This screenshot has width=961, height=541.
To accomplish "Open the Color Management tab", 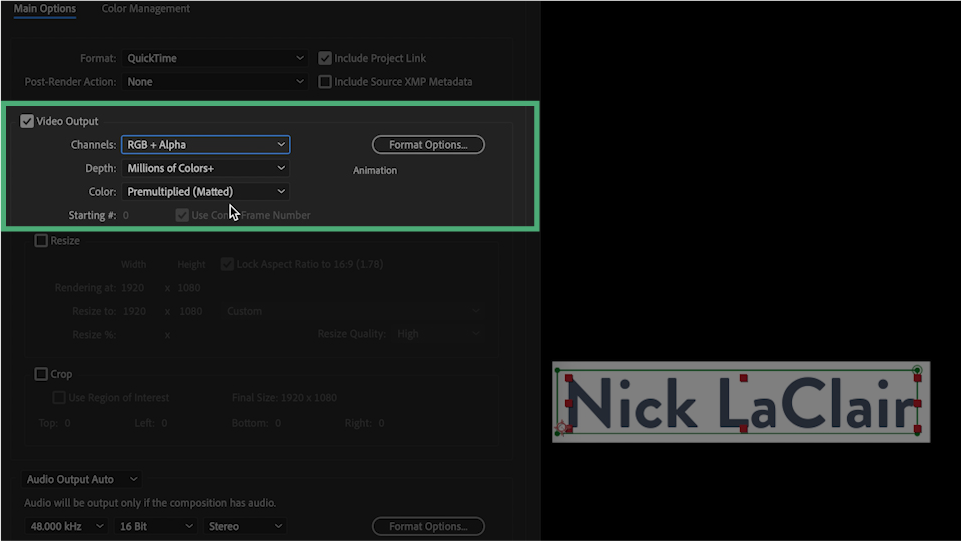I will pyautogui.click(x=145, y=9).
